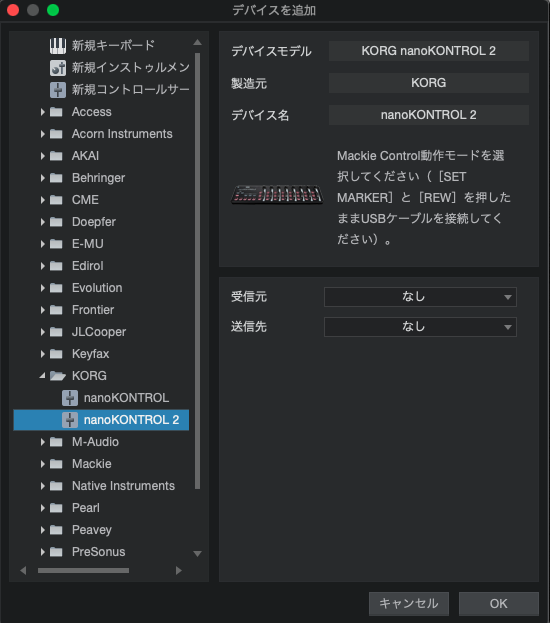Viewport: 550px width, 623px height.
Task: Expand the AKAI manufacturer folder
Action: (x=43, y=156)
